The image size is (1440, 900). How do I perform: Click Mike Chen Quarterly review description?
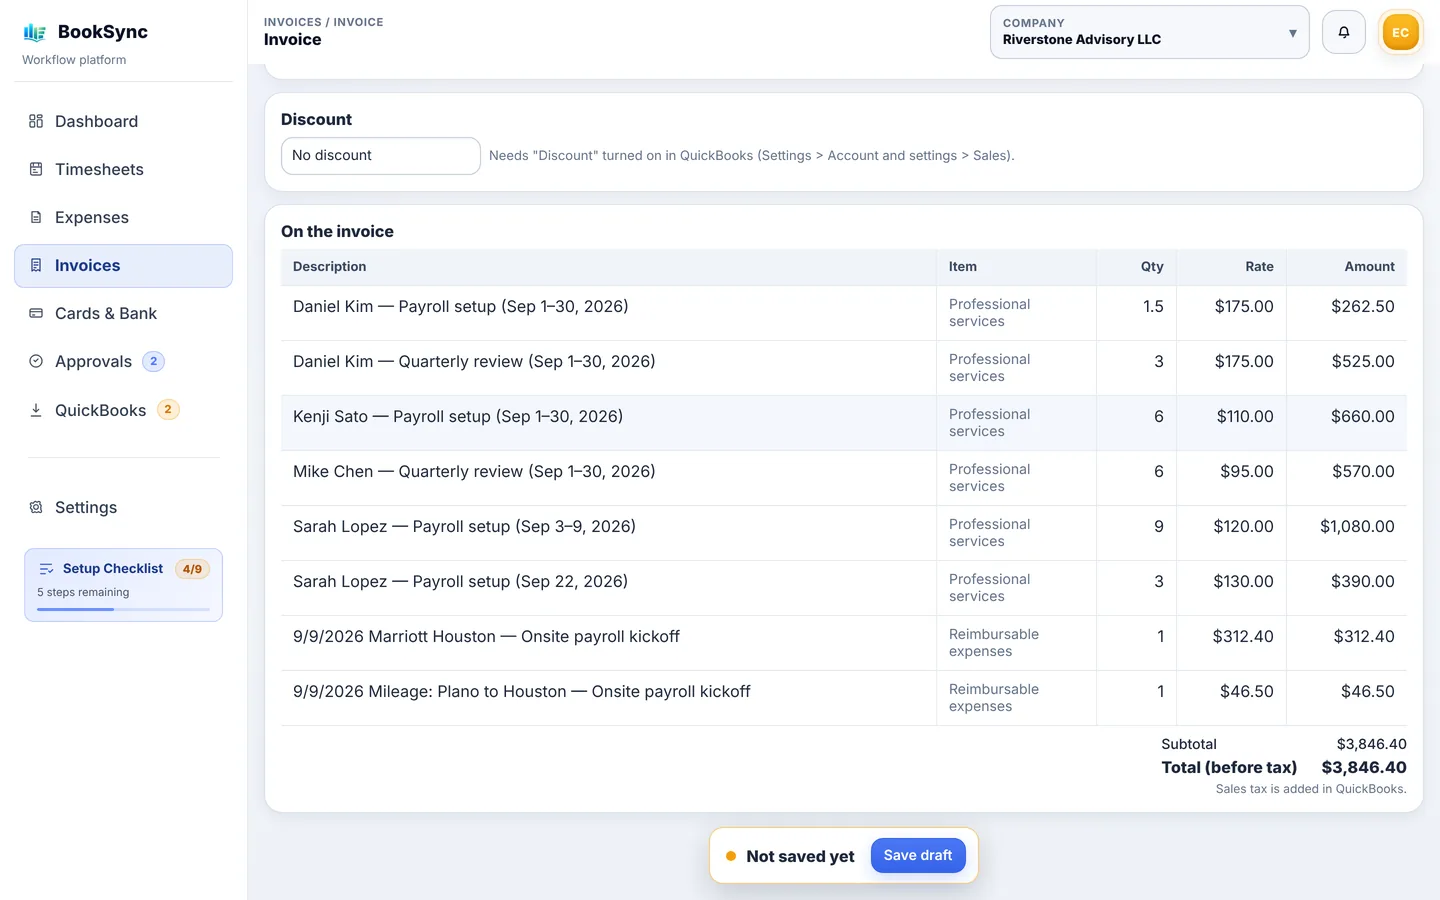click(474, 471)
